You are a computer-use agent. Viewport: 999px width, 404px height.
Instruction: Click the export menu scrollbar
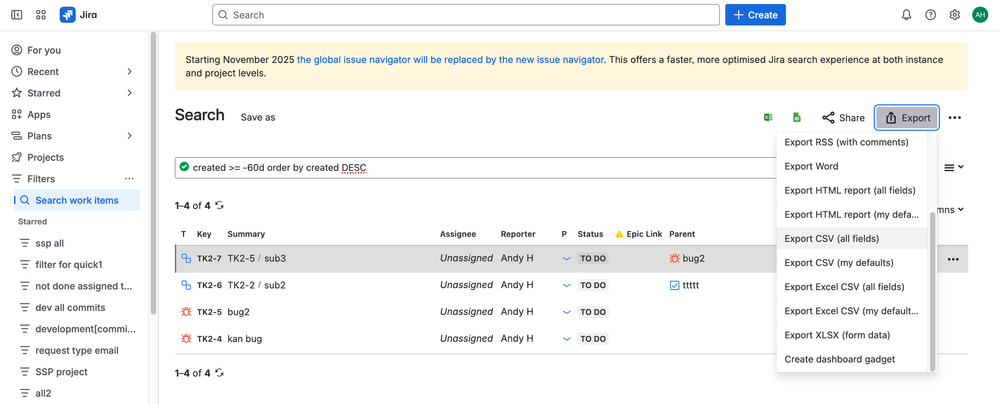(933, 292)
